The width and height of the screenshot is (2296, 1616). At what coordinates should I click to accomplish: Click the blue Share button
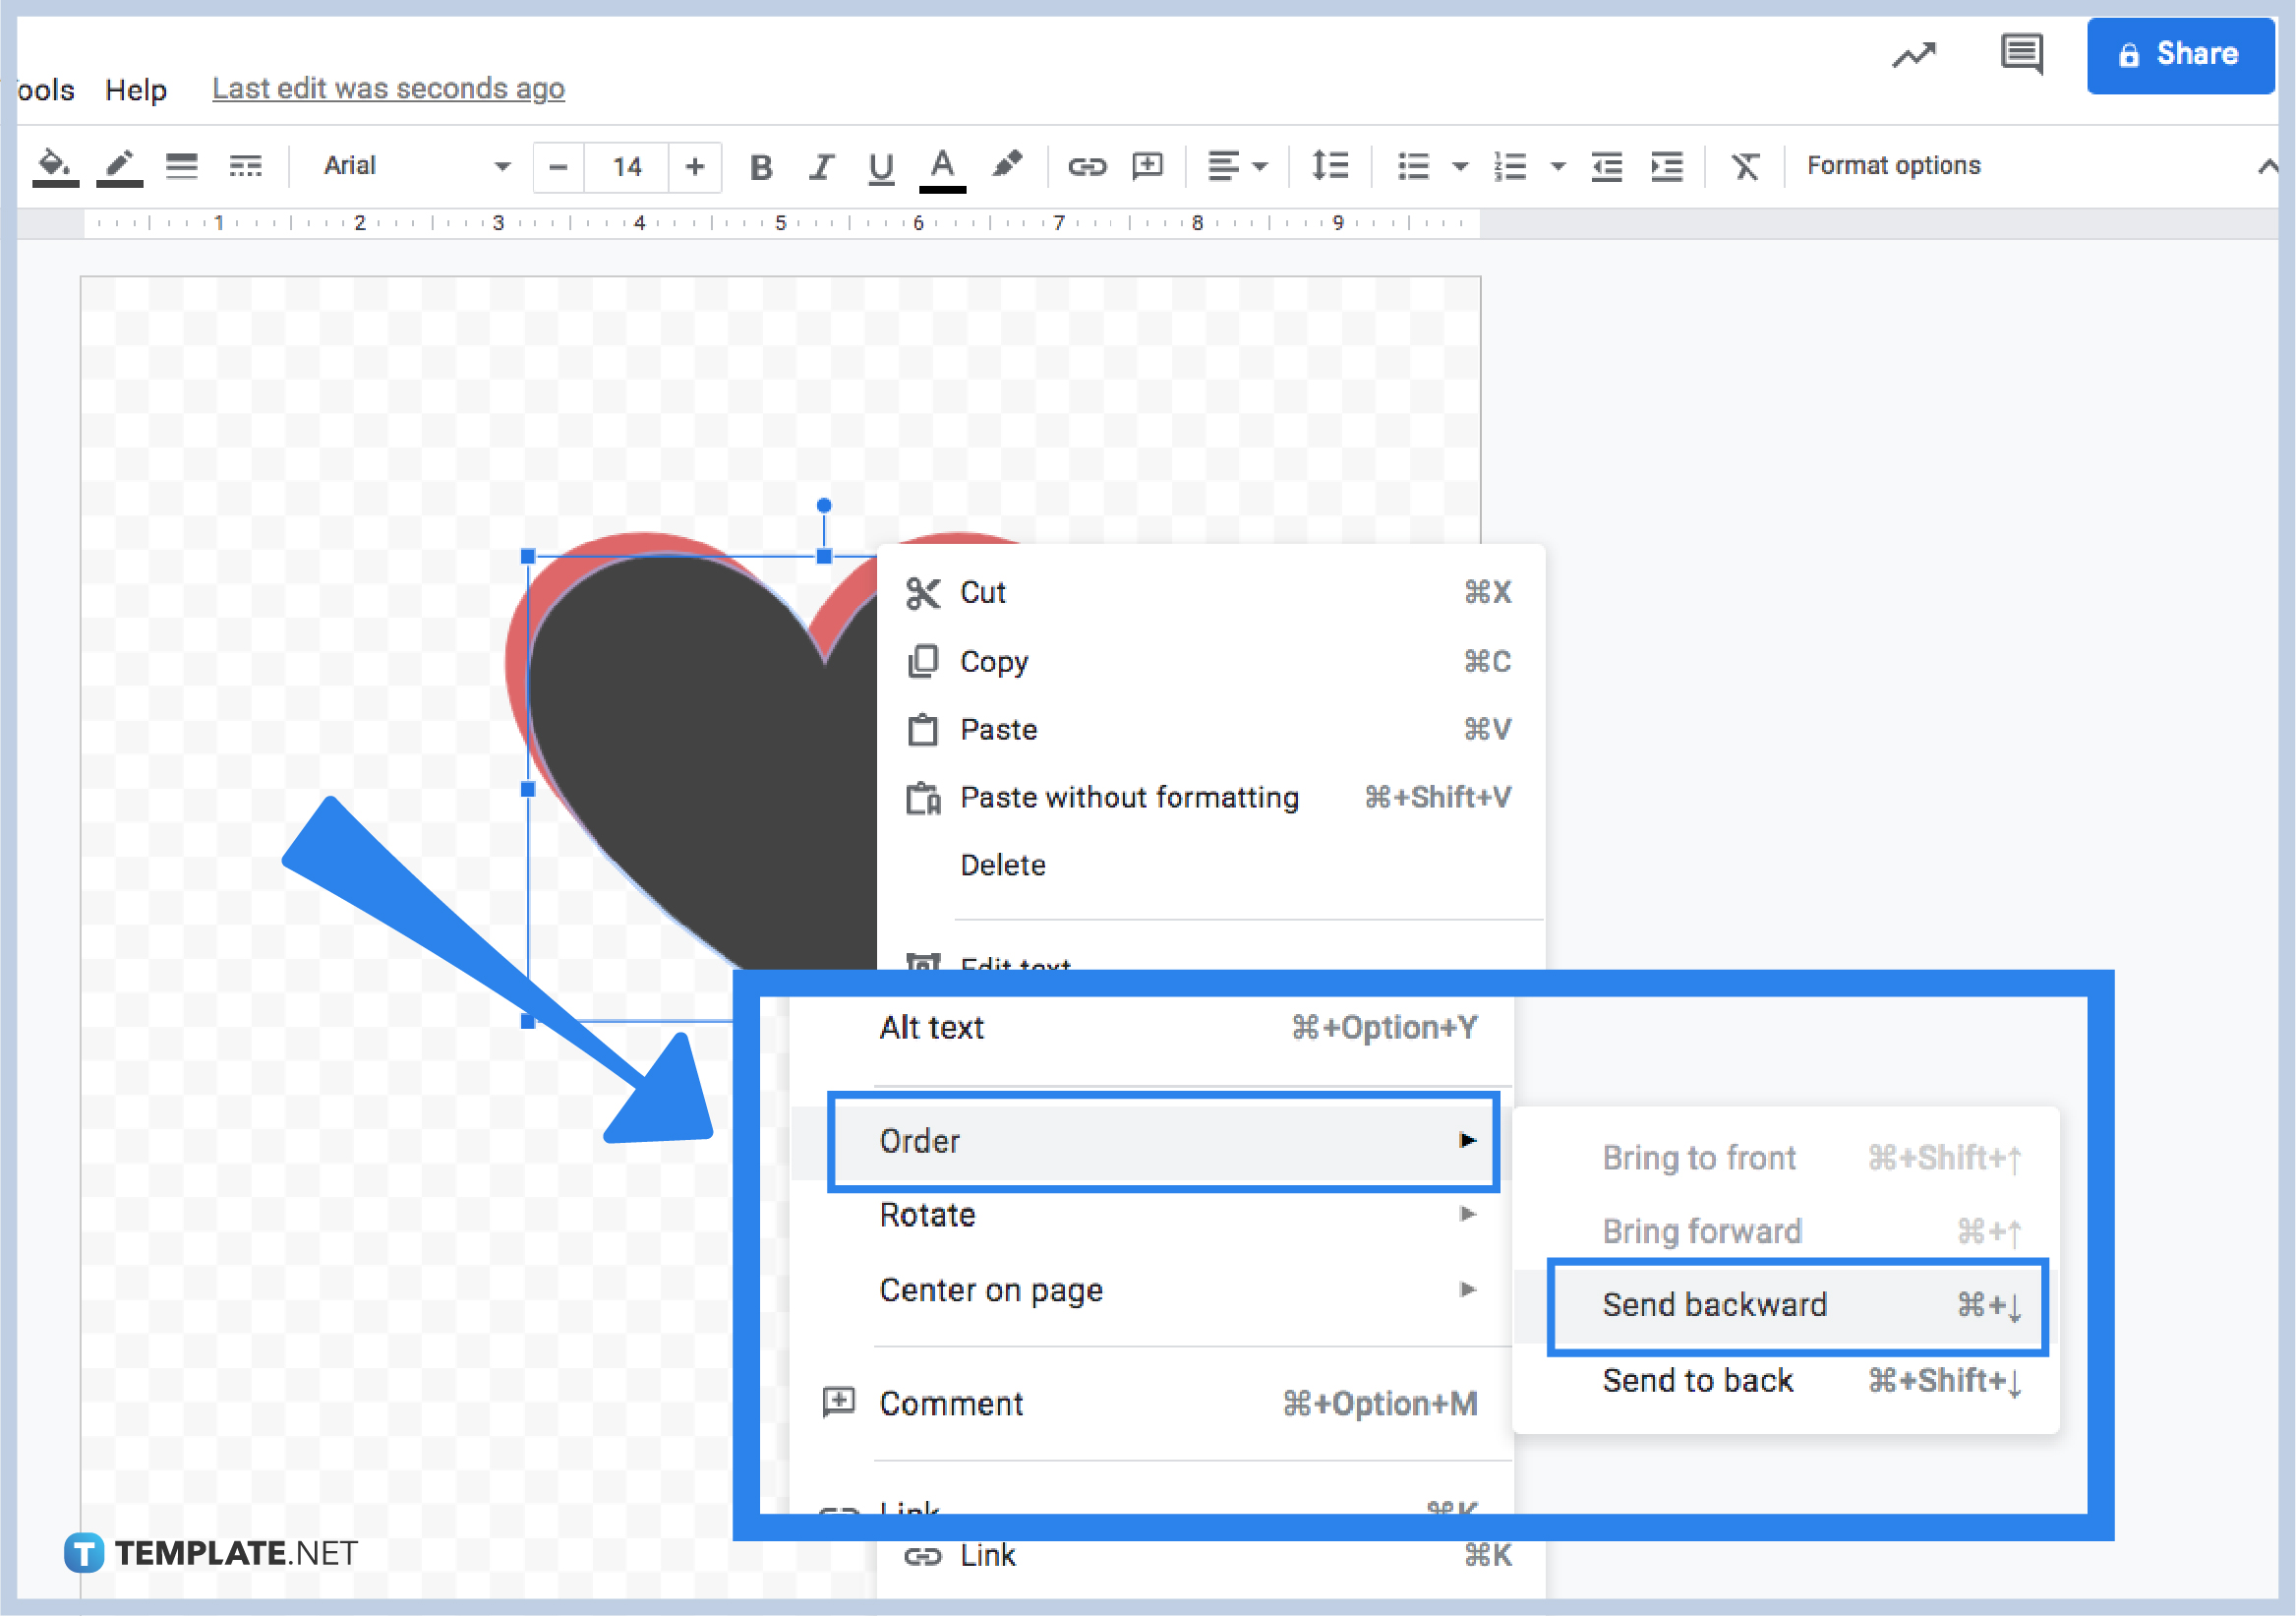click(2179, 55)
